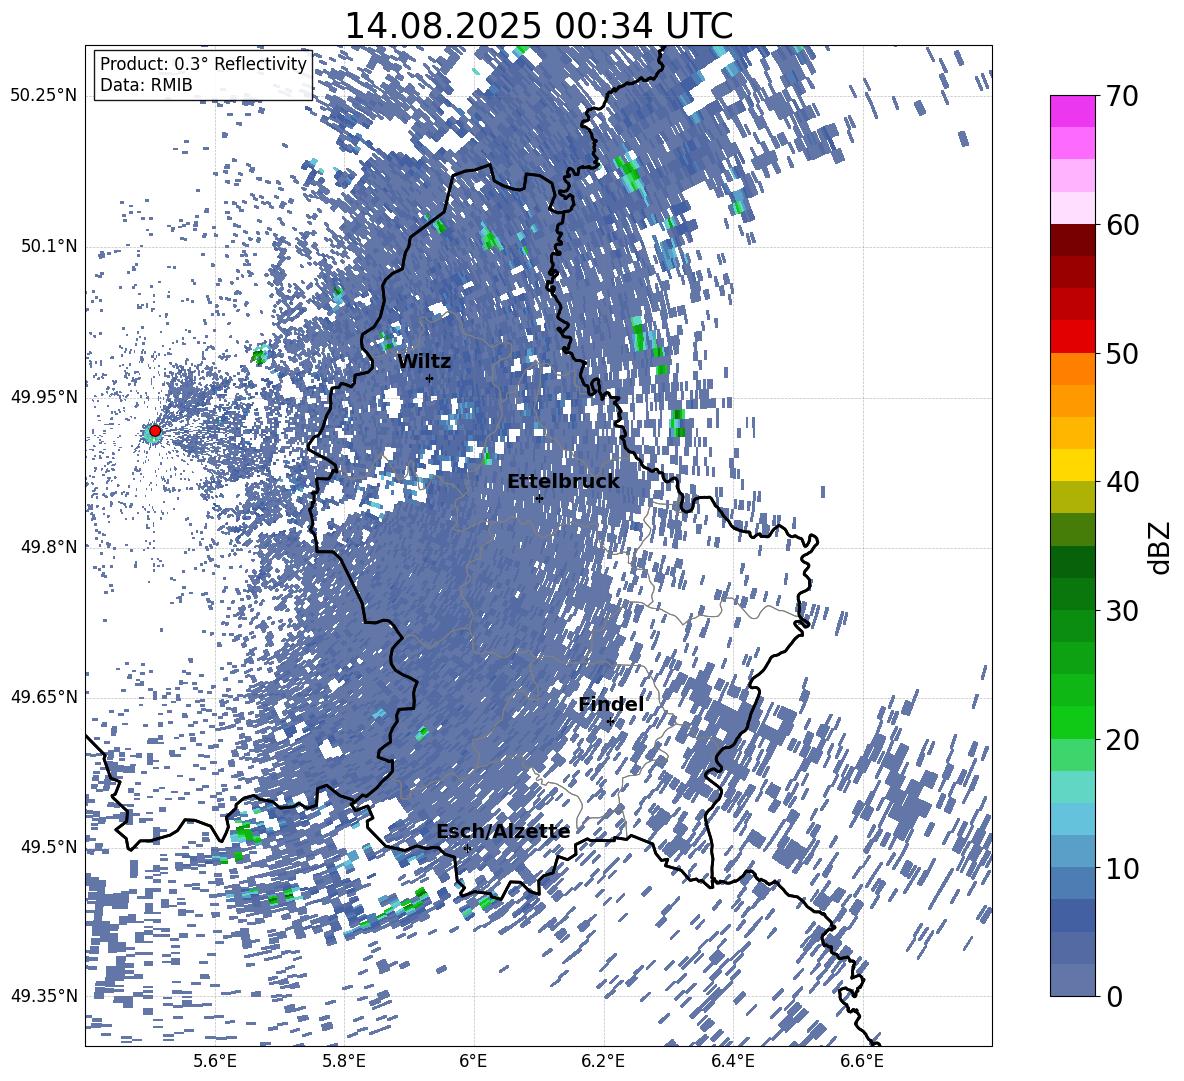The height and width of the screenshot is (1081, 1184).
Task: Click the 6°E longitude label
Action: [x=473, y=1061]
